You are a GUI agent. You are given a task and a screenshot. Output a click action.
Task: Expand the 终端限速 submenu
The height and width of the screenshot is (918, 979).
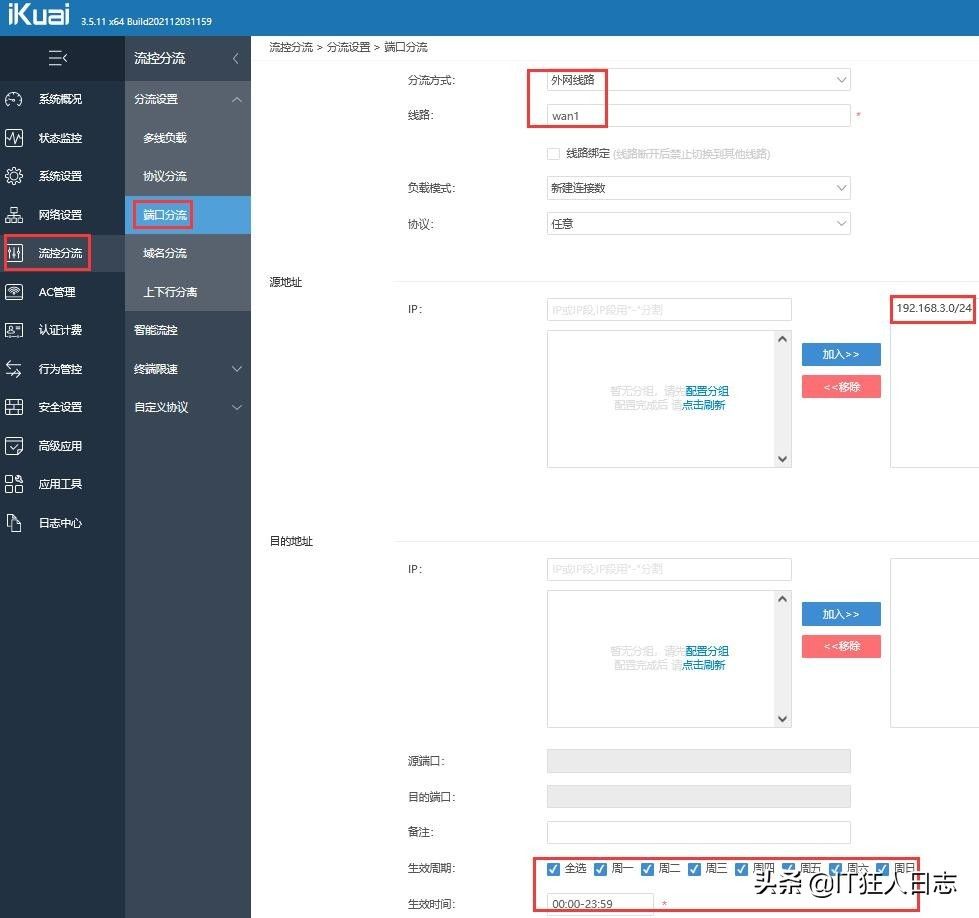click(x=187, y=369)
